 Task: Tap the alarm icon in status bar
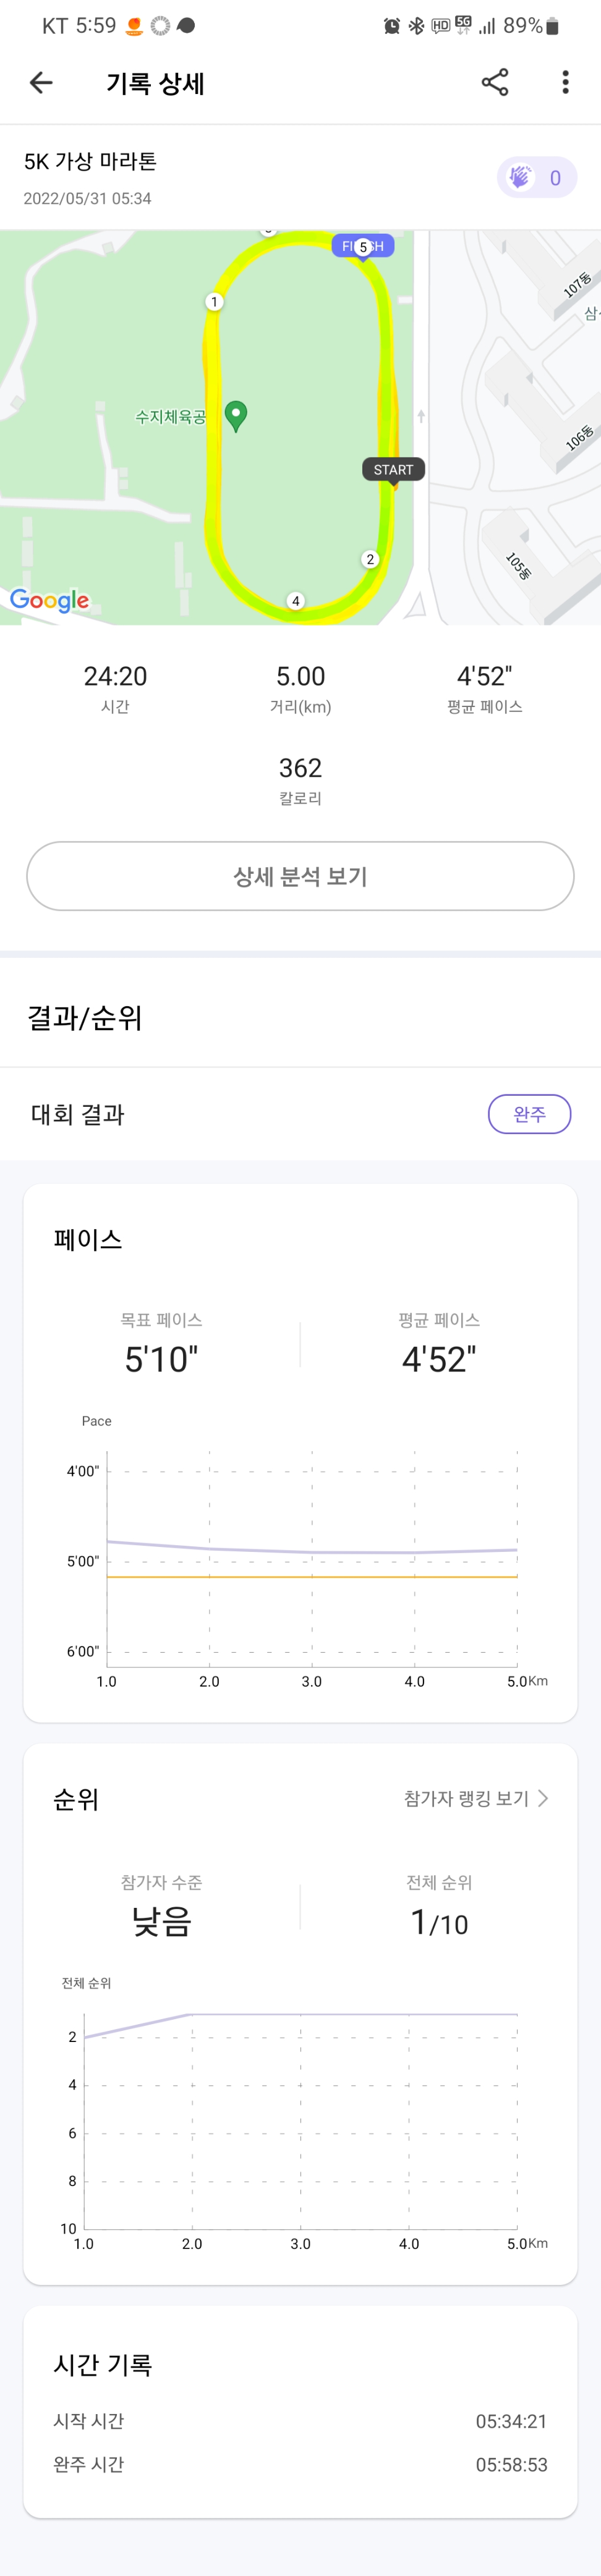point(392,26)
